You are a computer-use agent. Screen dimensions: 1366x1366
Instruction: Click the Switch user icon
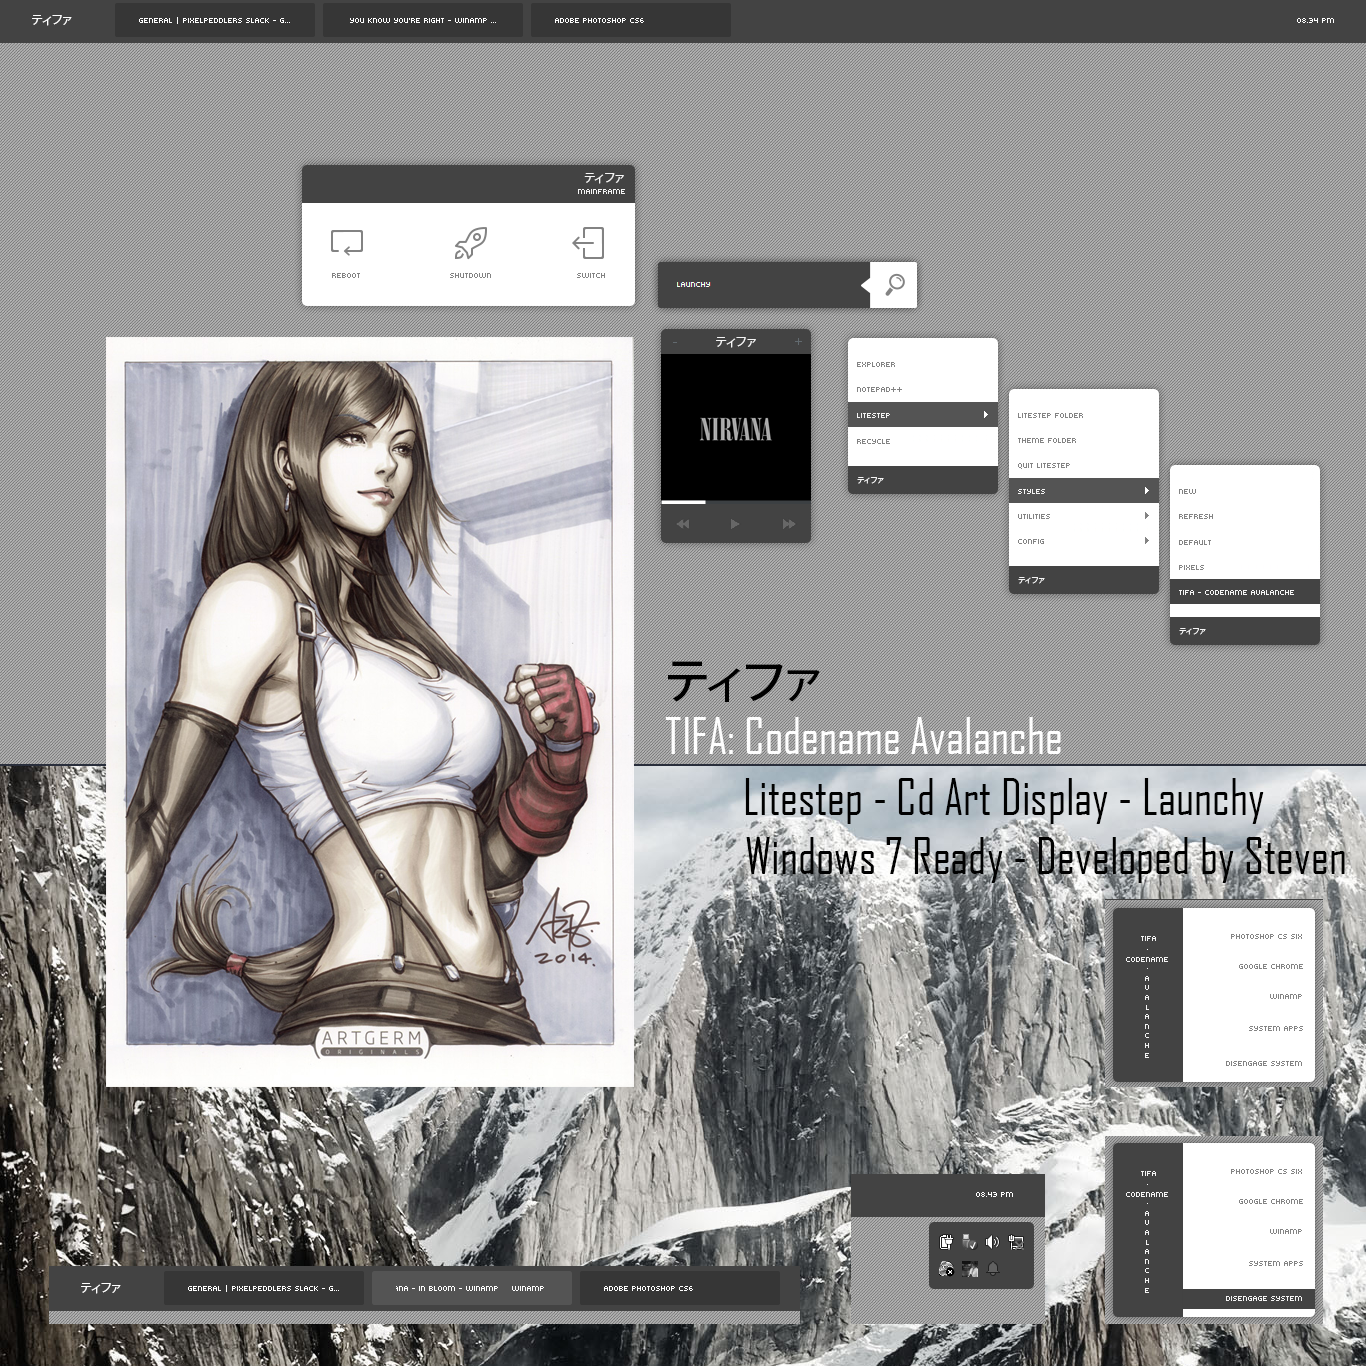[x=589, y=243]
